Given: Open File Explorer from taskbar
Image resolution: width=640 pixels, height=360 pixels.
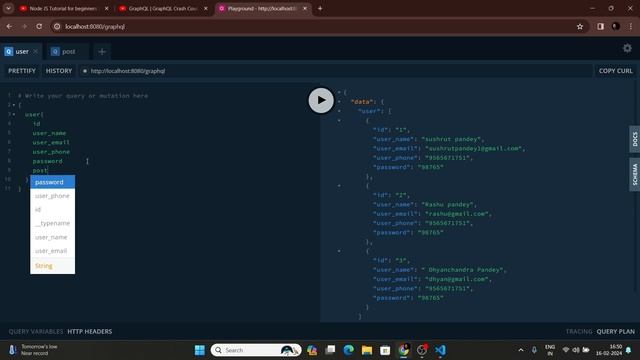Looking at the screenshot, I should [x=367, y=350].
